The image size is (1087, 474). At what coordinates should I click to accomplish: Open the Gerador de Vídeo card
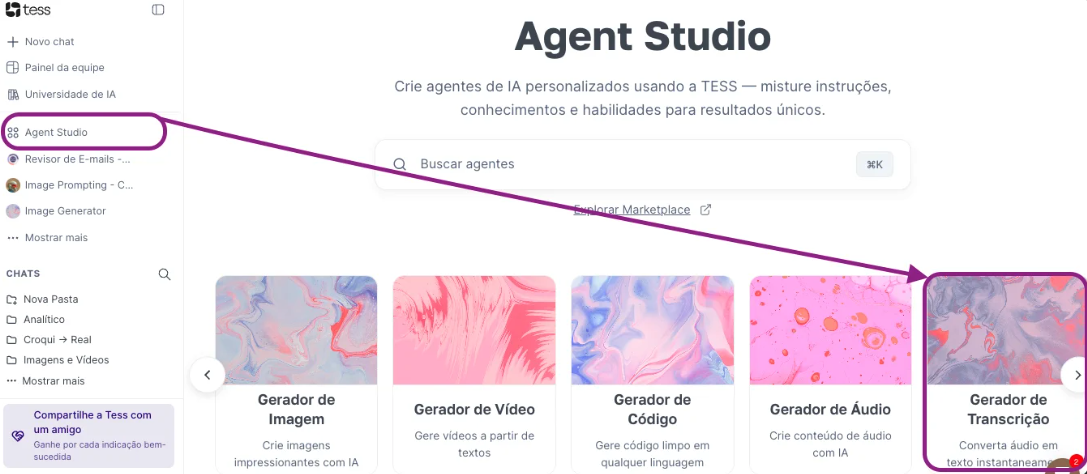pos(474,374)
